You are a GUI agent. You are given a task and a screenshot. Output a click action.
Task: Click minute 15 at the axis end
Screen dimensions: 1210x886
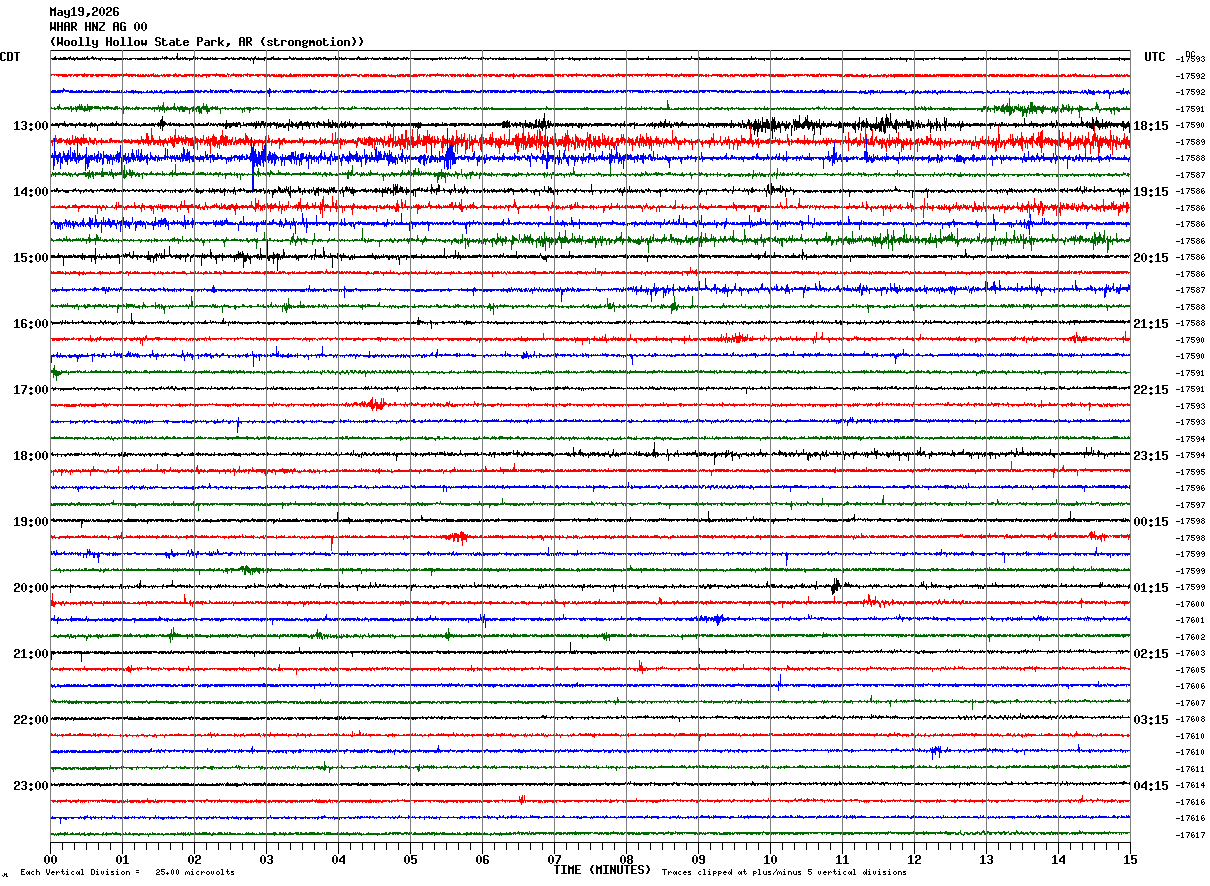tap(1130, 859)
